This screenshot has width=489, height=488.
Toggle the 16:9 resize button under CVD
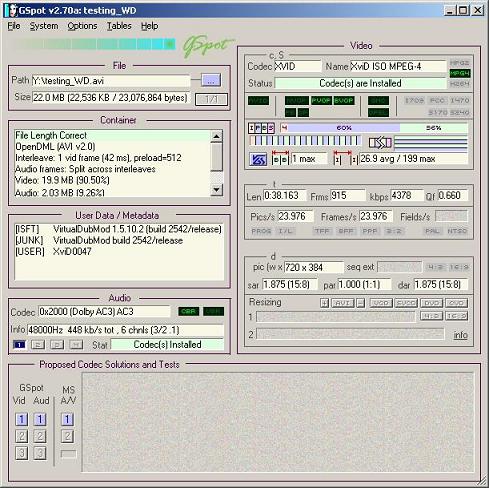(x=457, y=316)
